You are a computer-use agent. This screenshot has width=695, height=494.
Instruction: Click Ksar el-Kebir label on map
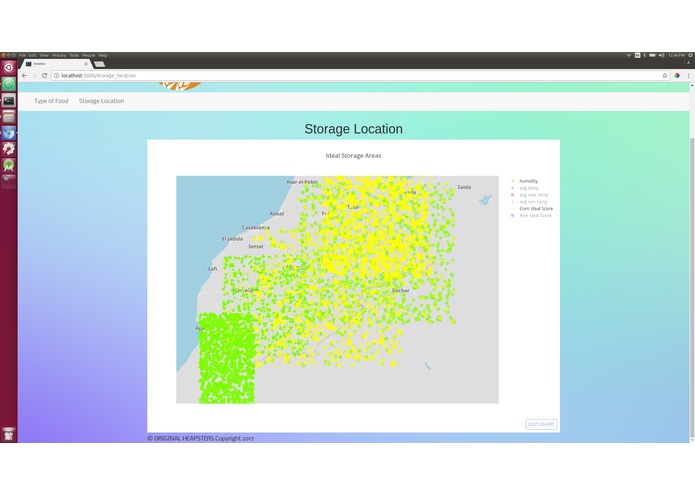[x=302, y=182]
